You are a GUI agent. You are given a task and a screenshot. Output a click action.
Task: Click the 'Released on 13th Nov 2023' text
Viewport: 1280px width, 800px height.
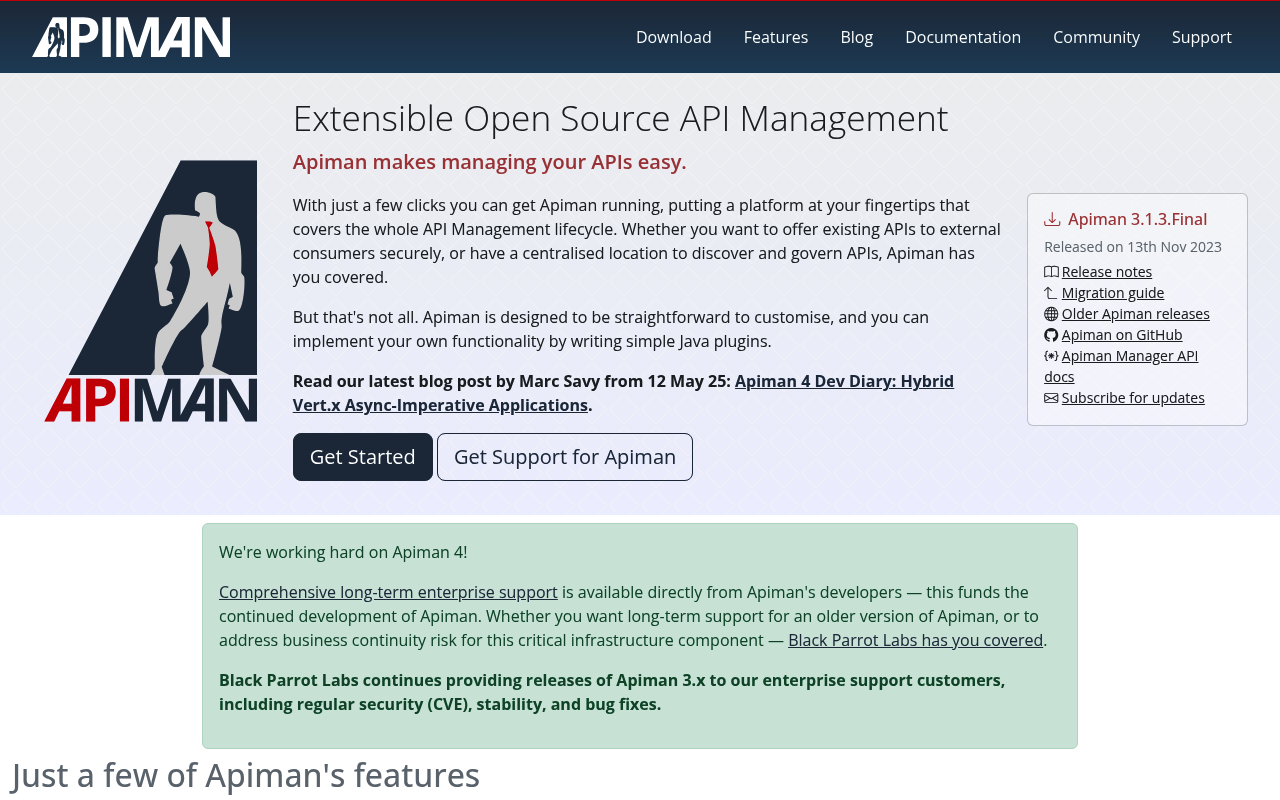click(x=1133, y=247)
